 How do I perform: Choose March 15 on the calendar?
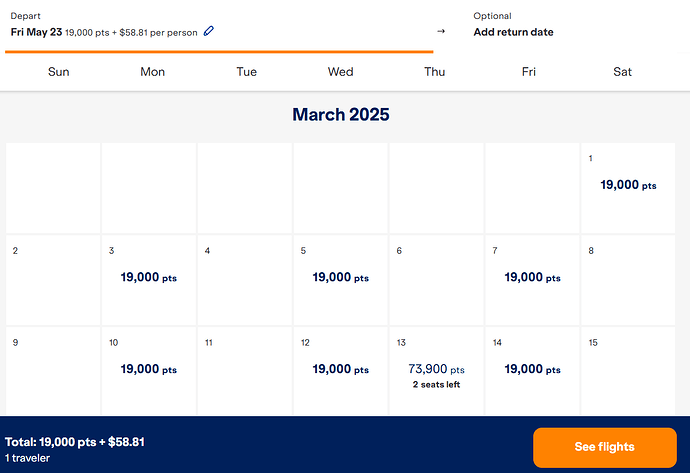click(x=628, y=371)
